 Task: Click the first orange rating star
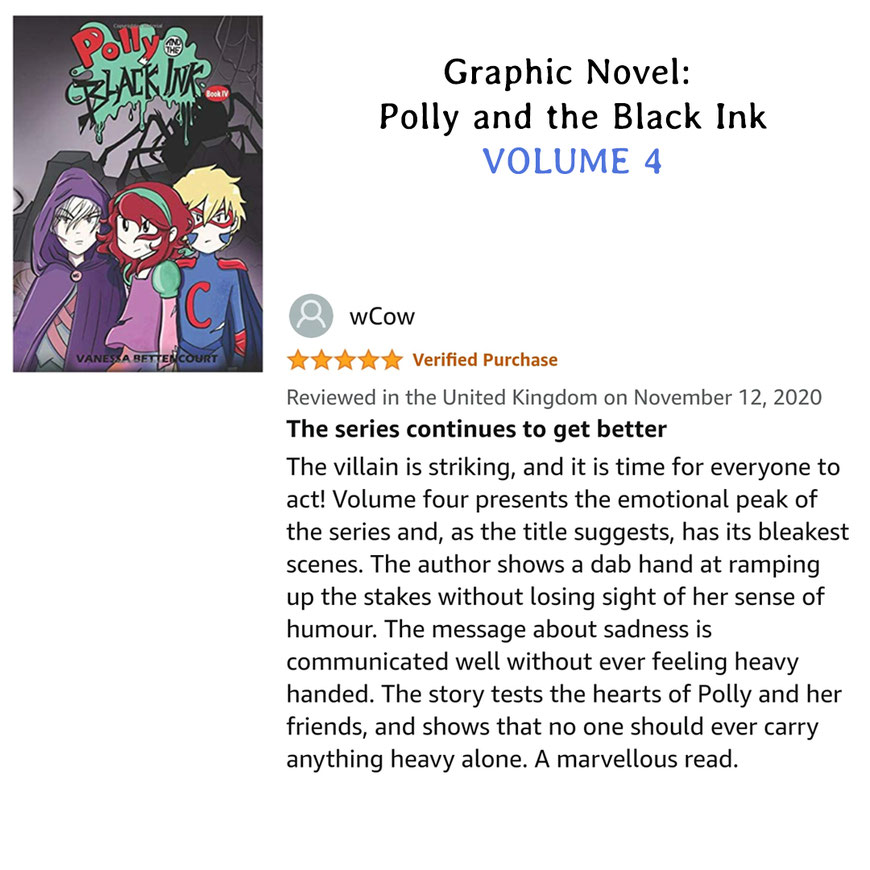pos(298,360)
